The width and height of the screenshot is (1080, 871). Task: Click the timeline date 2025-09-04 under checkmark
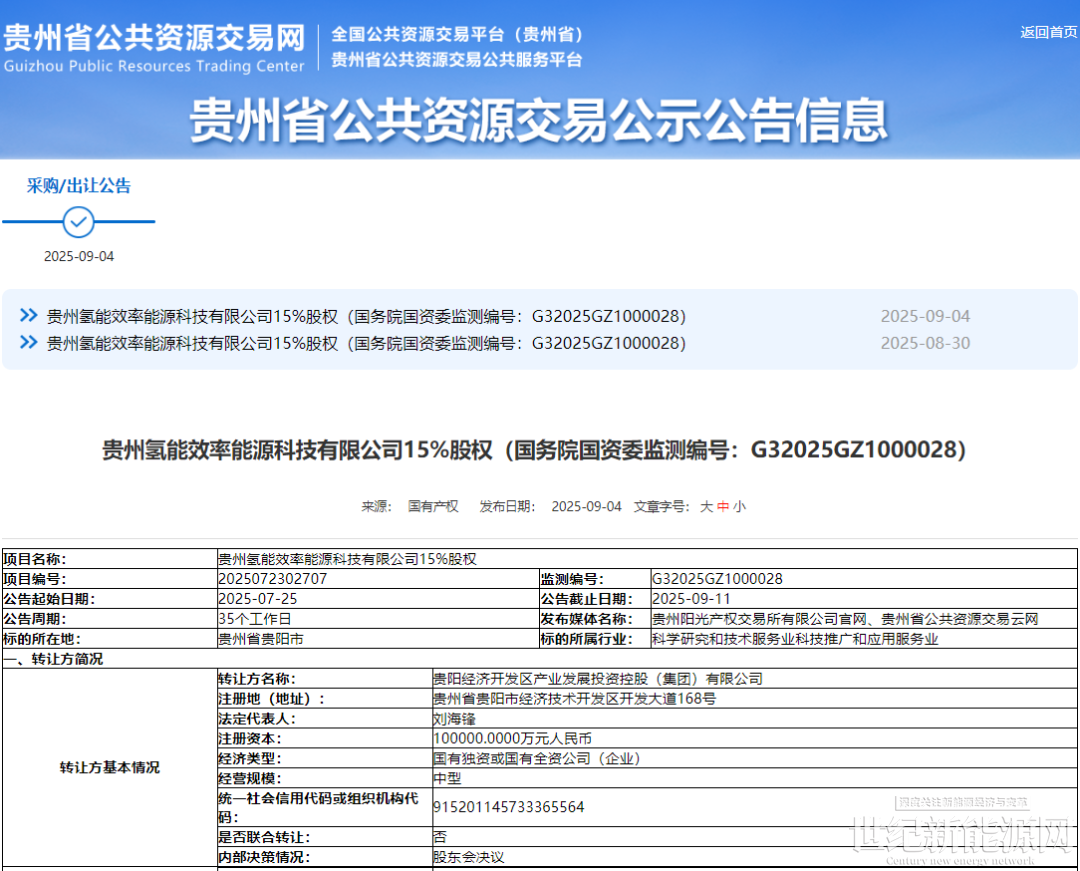[79, 257]
